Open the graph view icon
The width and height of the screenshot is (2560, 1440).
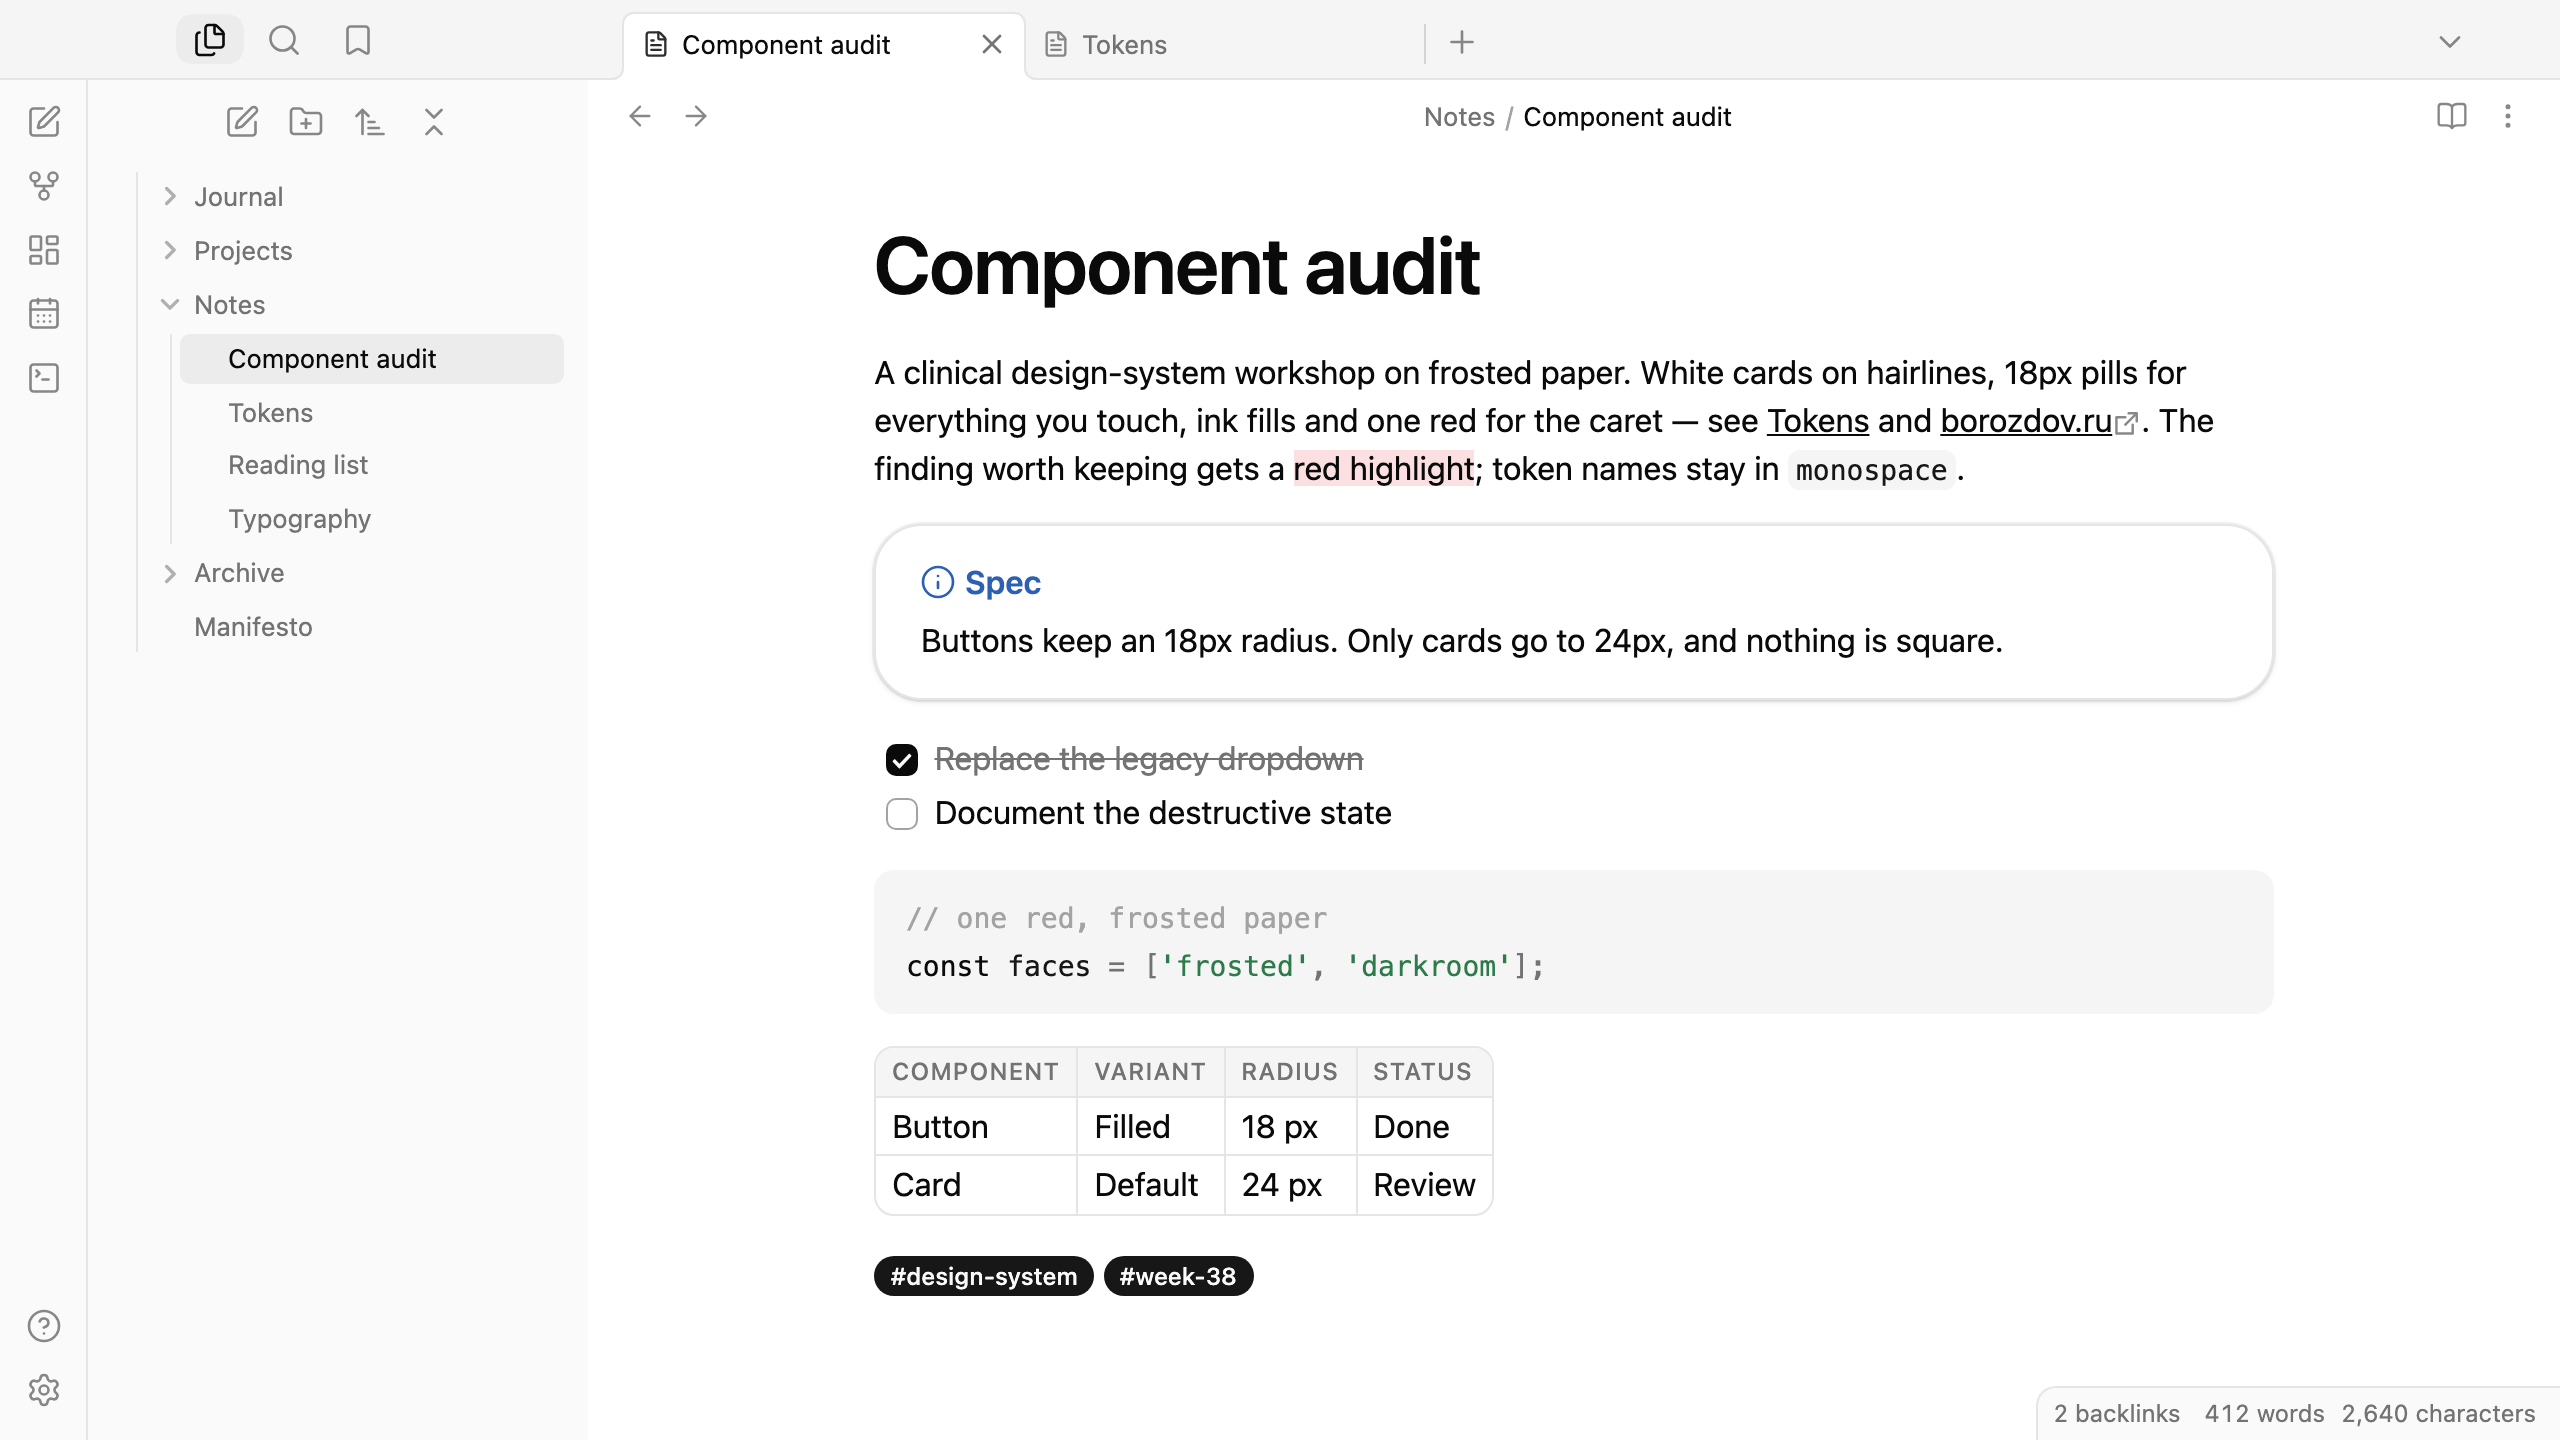tap(44, 186)
